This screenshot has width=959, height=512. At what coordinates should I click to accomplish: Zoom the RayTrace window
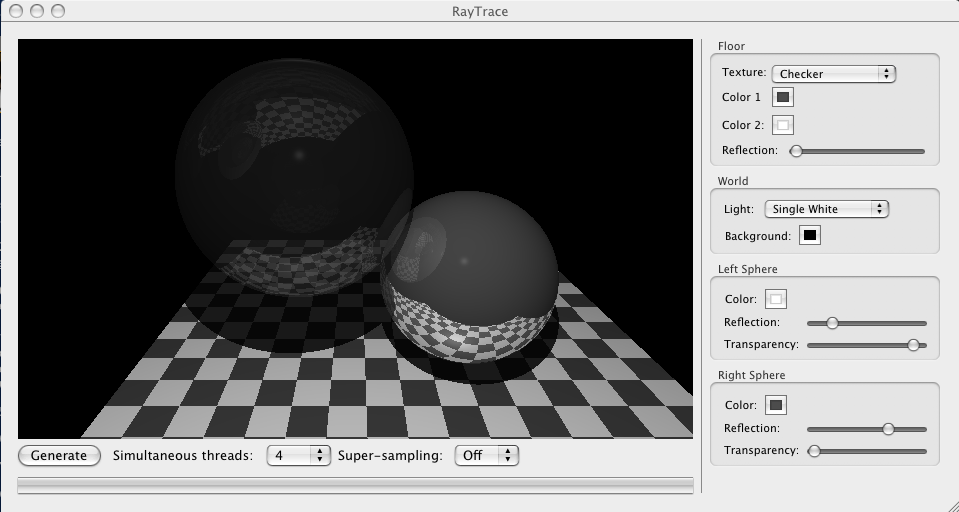57,11
